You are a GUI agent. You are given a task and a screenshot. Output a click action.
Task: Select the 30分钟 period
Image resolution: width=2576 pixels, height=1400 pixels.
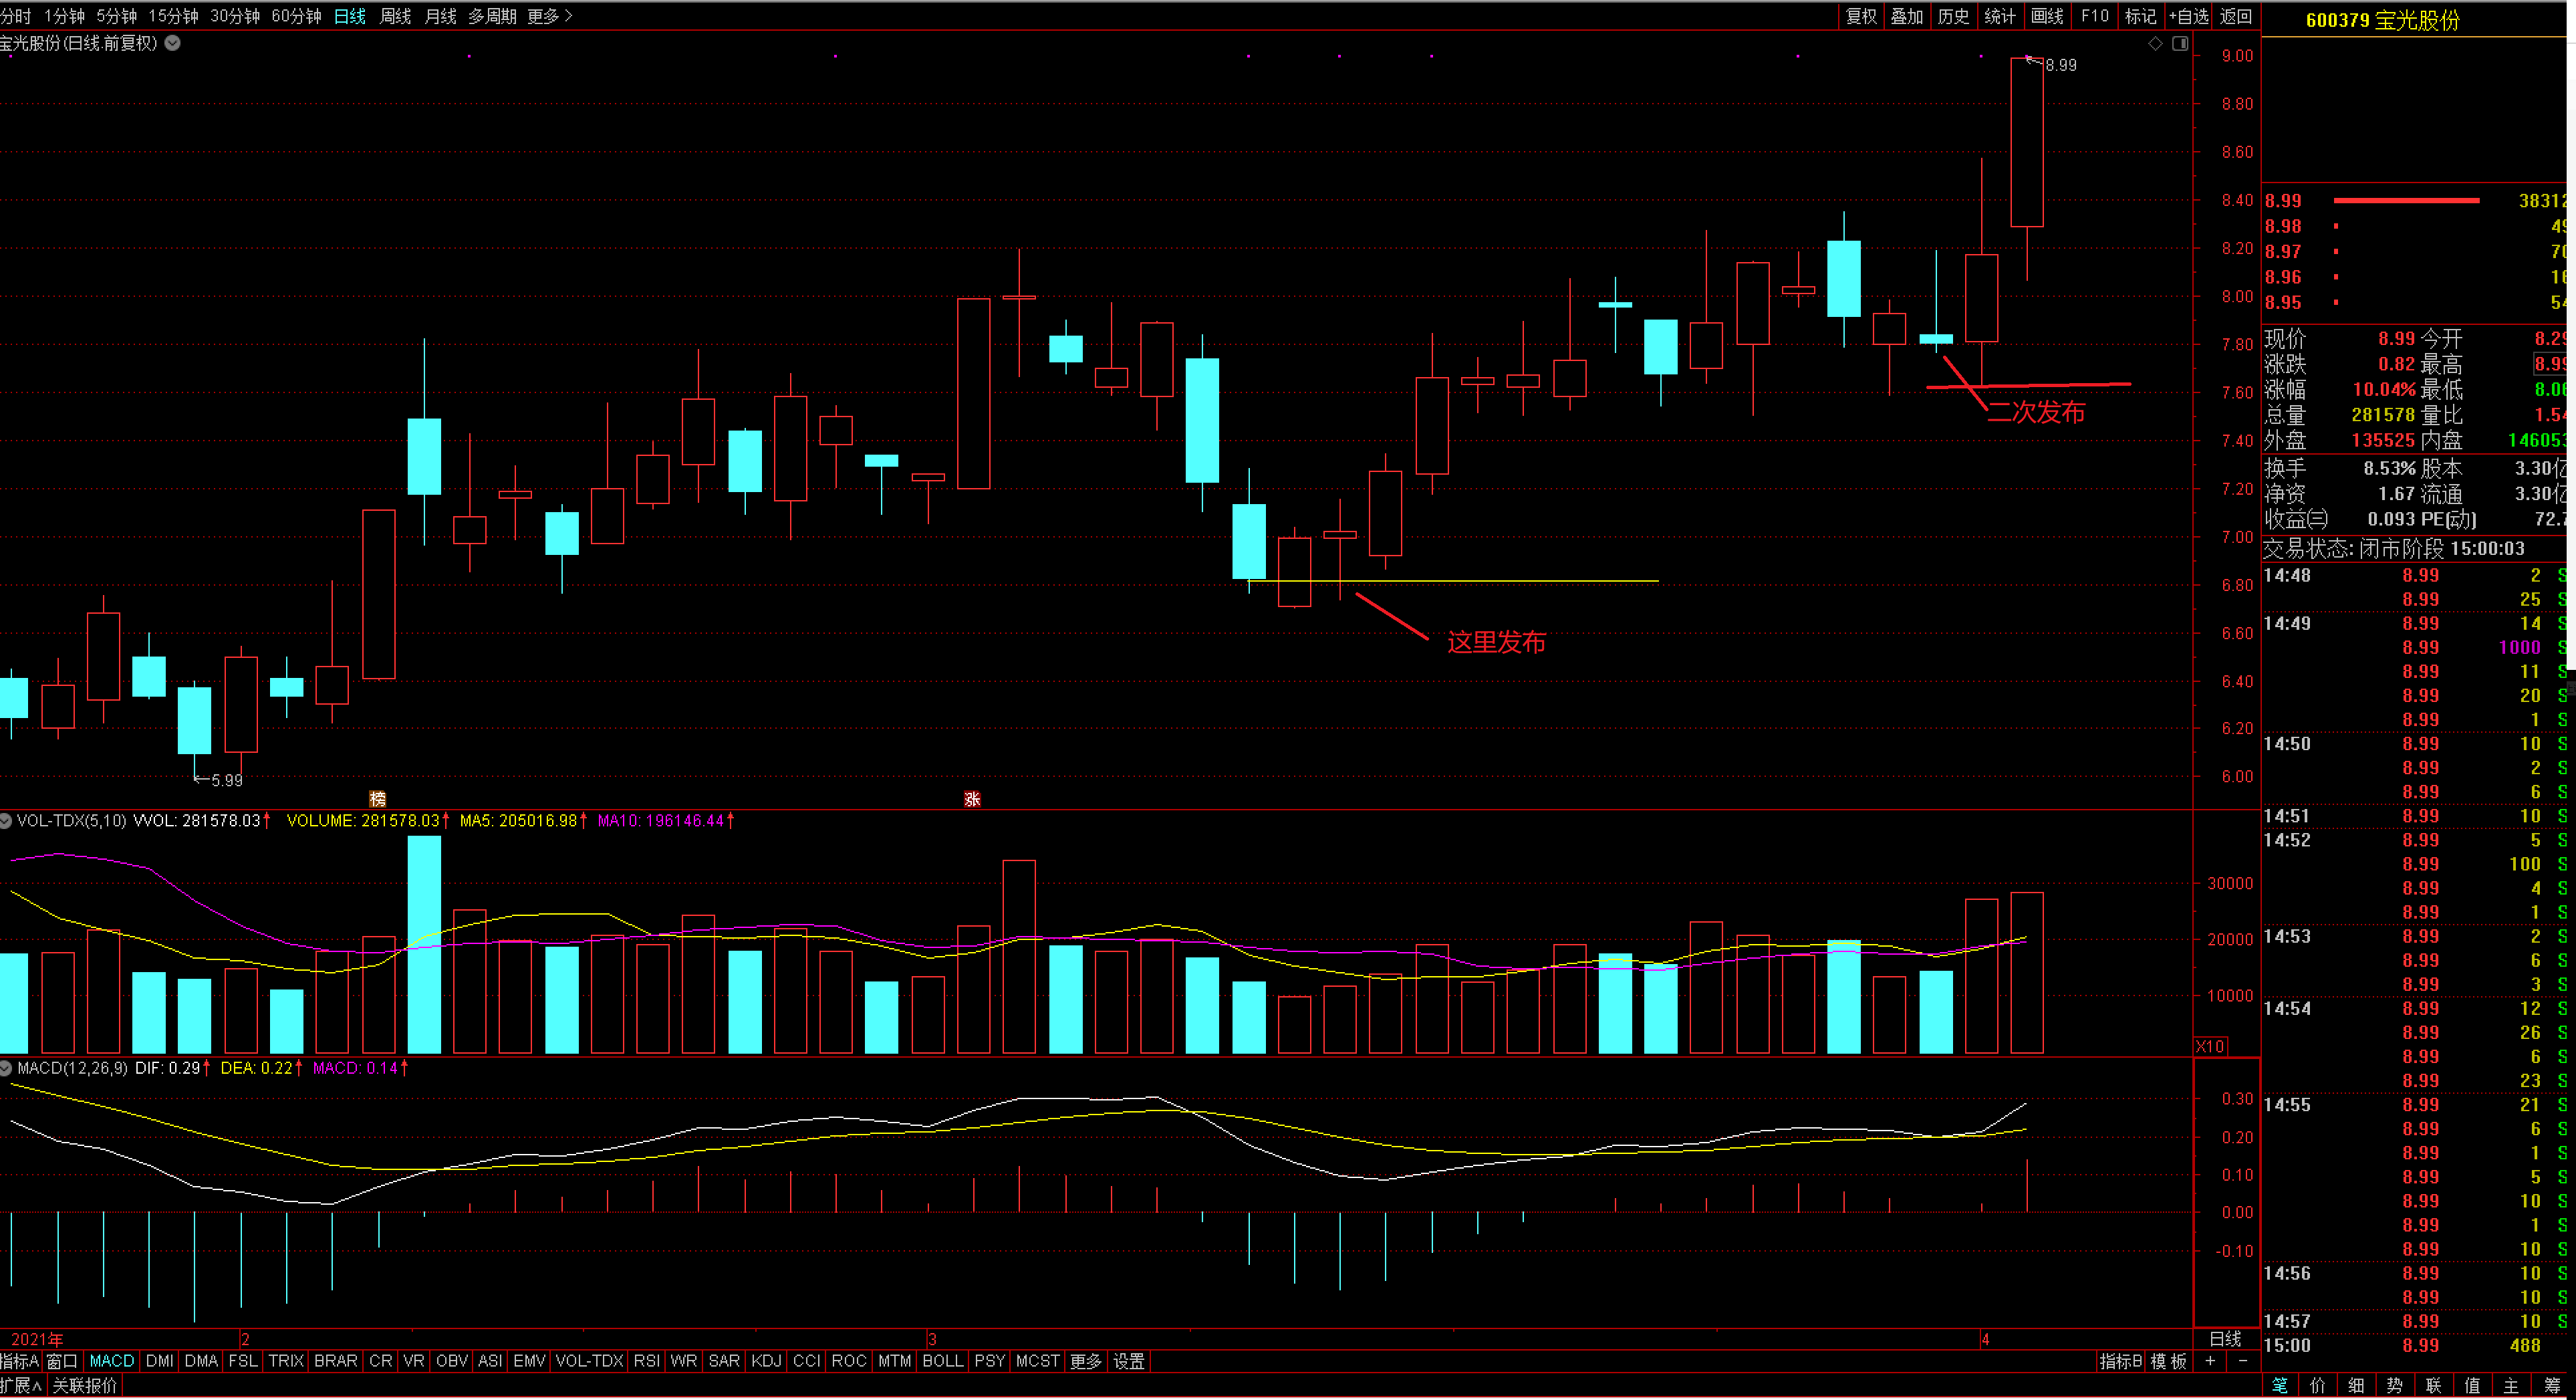click(x=235, y=16)
